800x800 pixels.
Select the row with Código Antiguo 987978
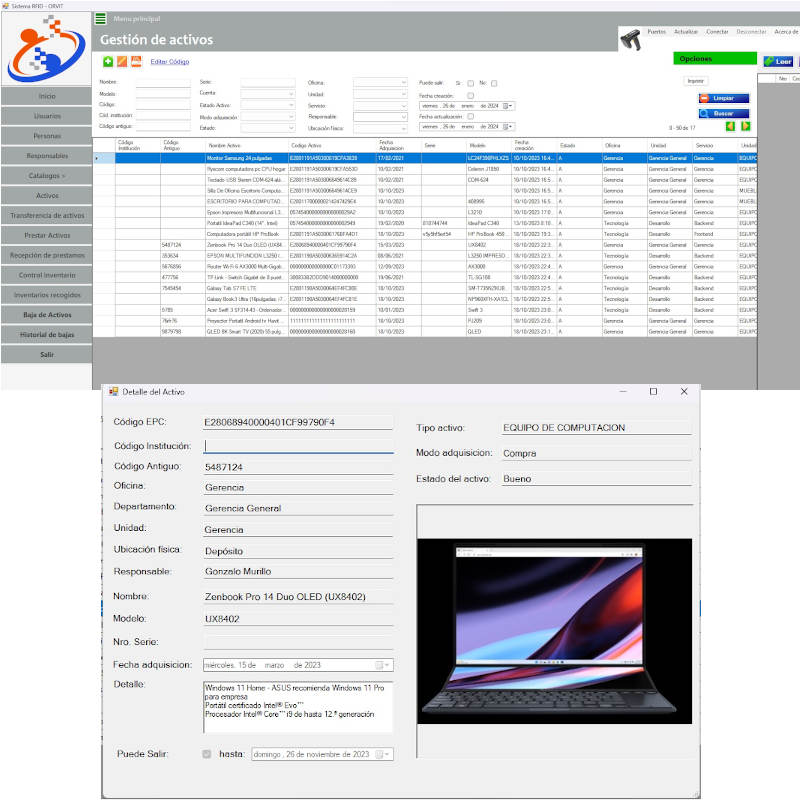click(x=425, y=332)
